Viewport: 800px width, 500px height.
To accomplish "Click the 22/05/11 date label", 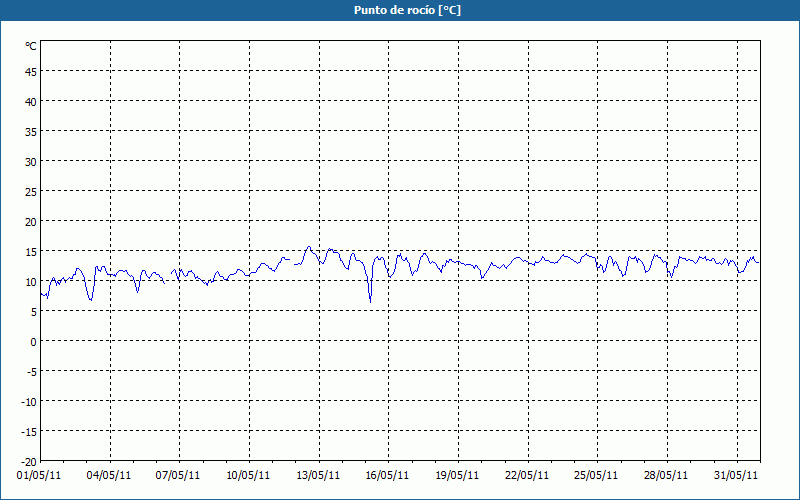I will coord(527,476).
